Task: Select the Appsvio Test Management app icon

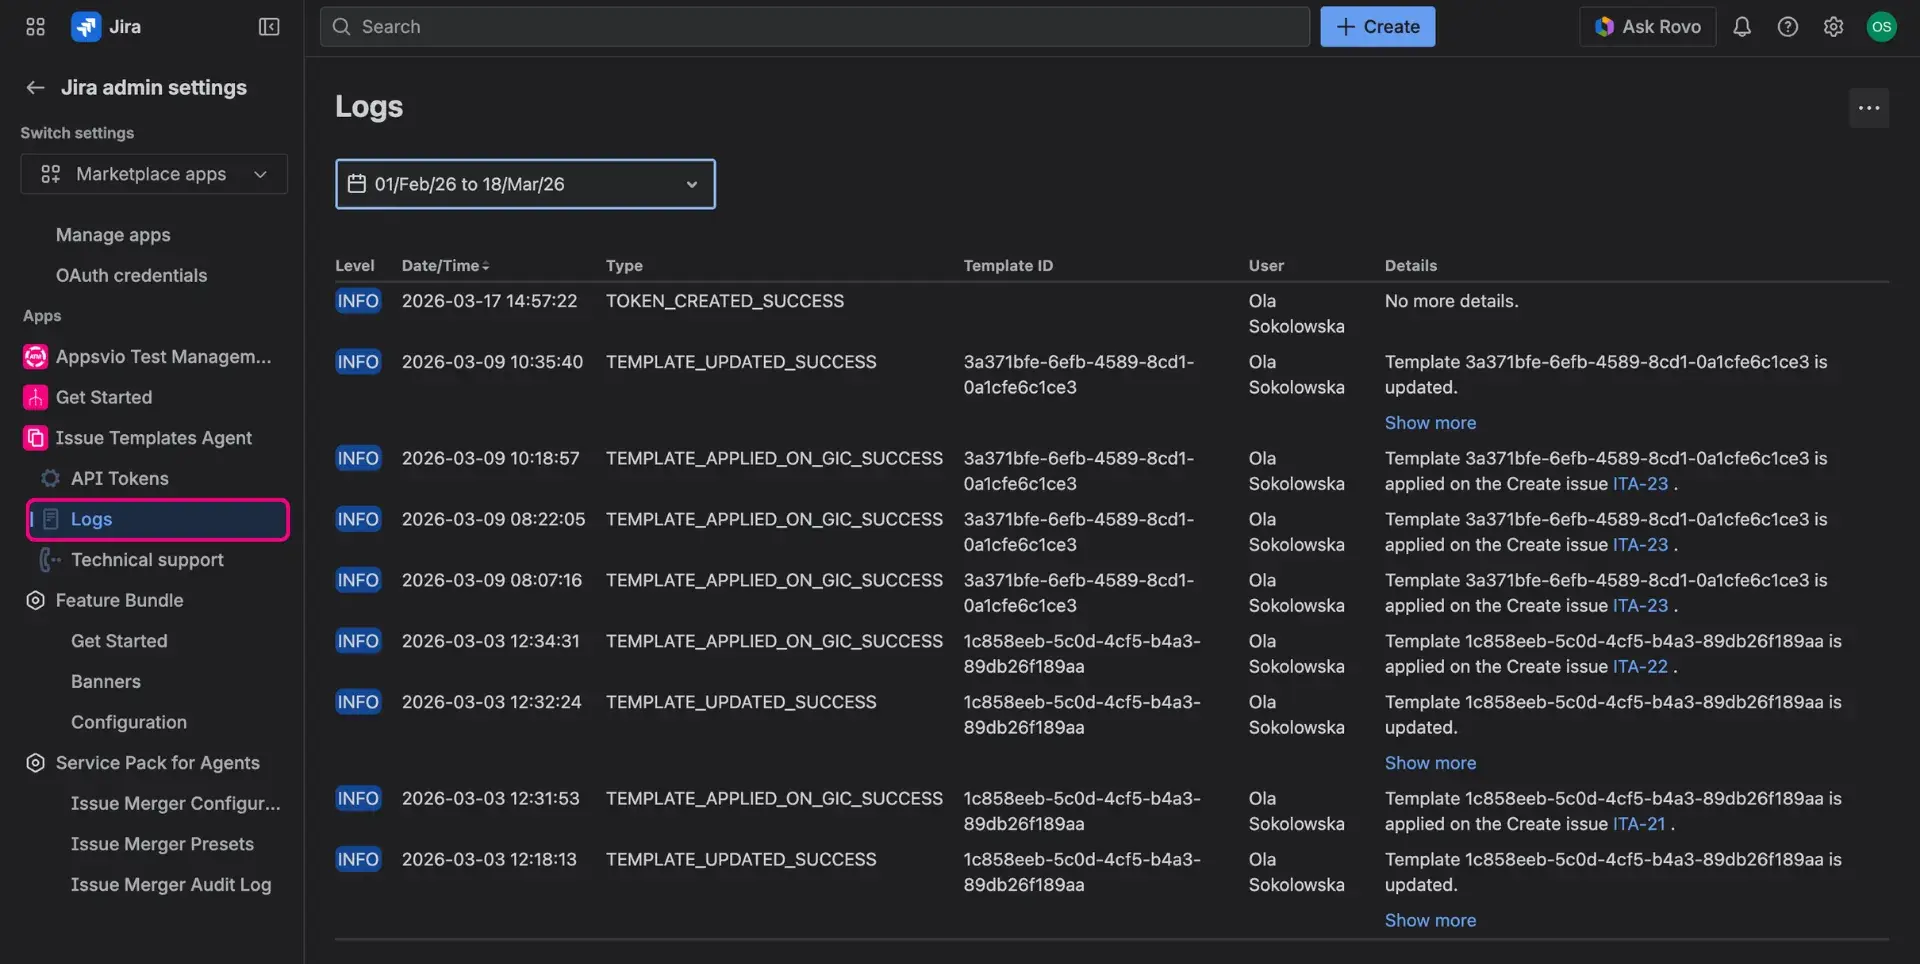Action: point(34,357)
